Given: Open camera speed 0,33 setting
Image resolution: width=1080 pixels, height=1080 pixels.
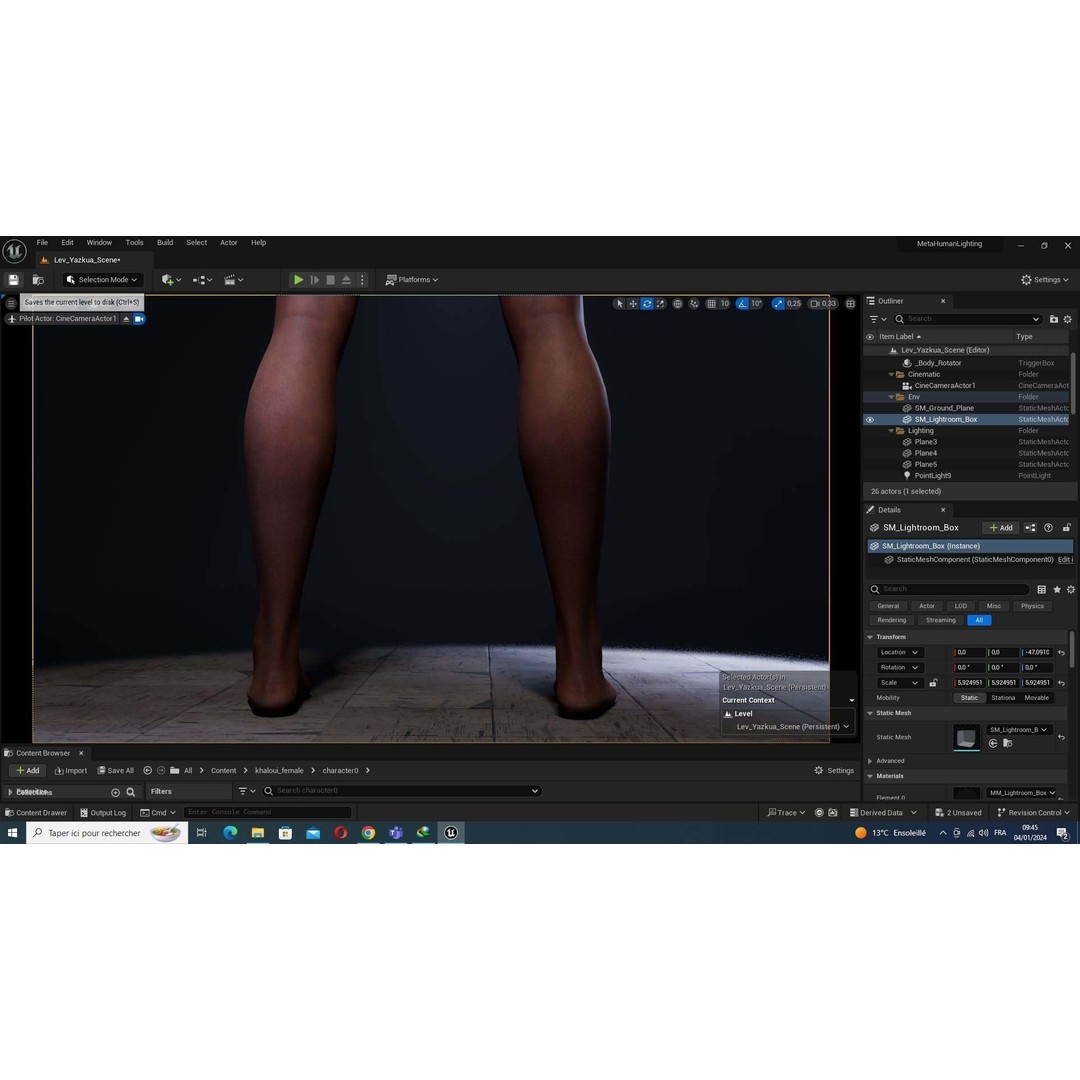Looking at the screenshot, I should pos(823,304).
